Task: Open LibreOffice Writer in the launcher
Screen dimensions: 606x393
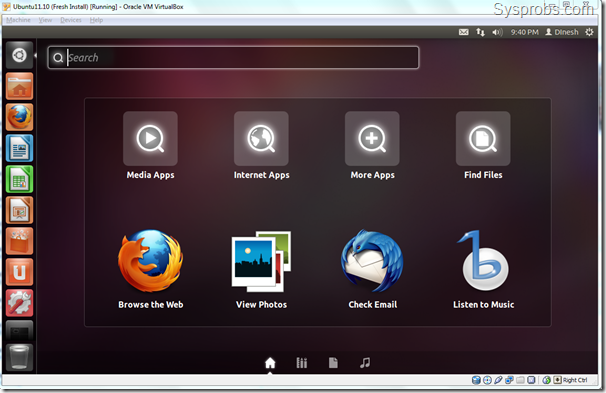Action: point(19,148)
